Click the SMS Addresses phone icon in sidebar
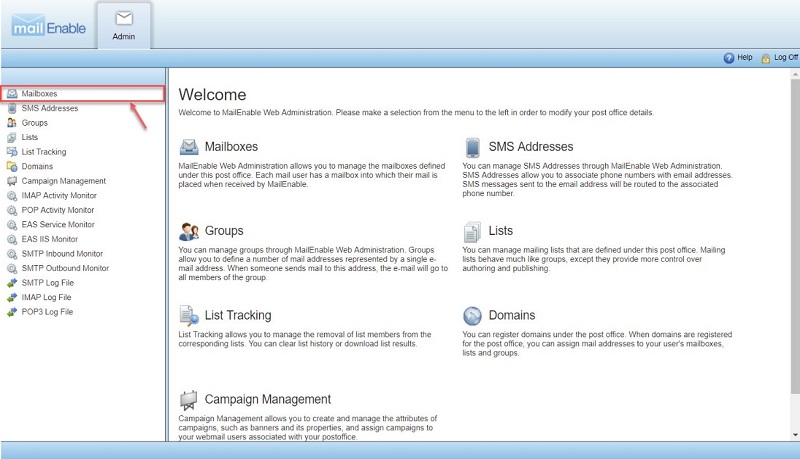This screenshot has height=459, width=800. point(12,108)
